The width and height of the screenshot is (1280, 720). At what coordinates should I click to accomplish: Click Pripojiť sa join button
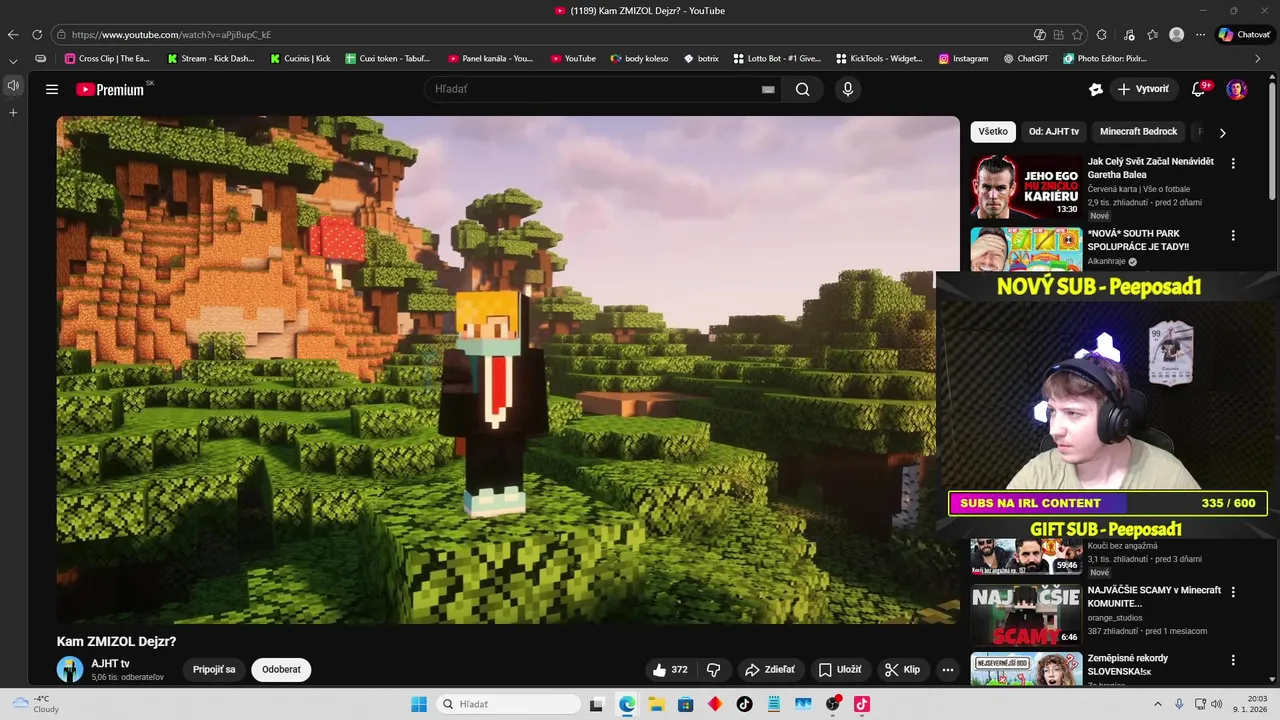(214, 670)
